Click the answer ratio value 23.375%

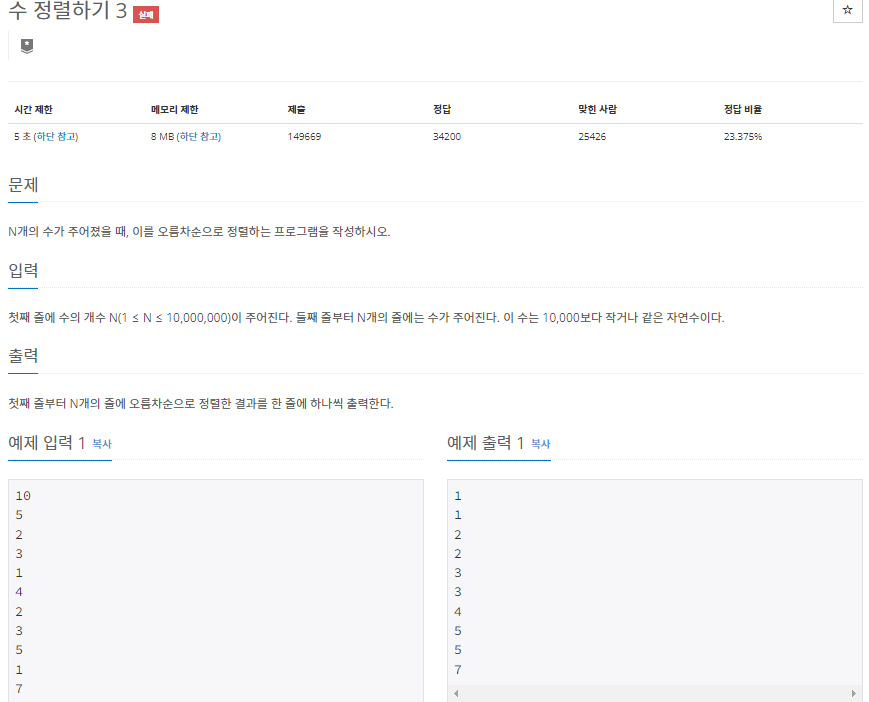743,136
